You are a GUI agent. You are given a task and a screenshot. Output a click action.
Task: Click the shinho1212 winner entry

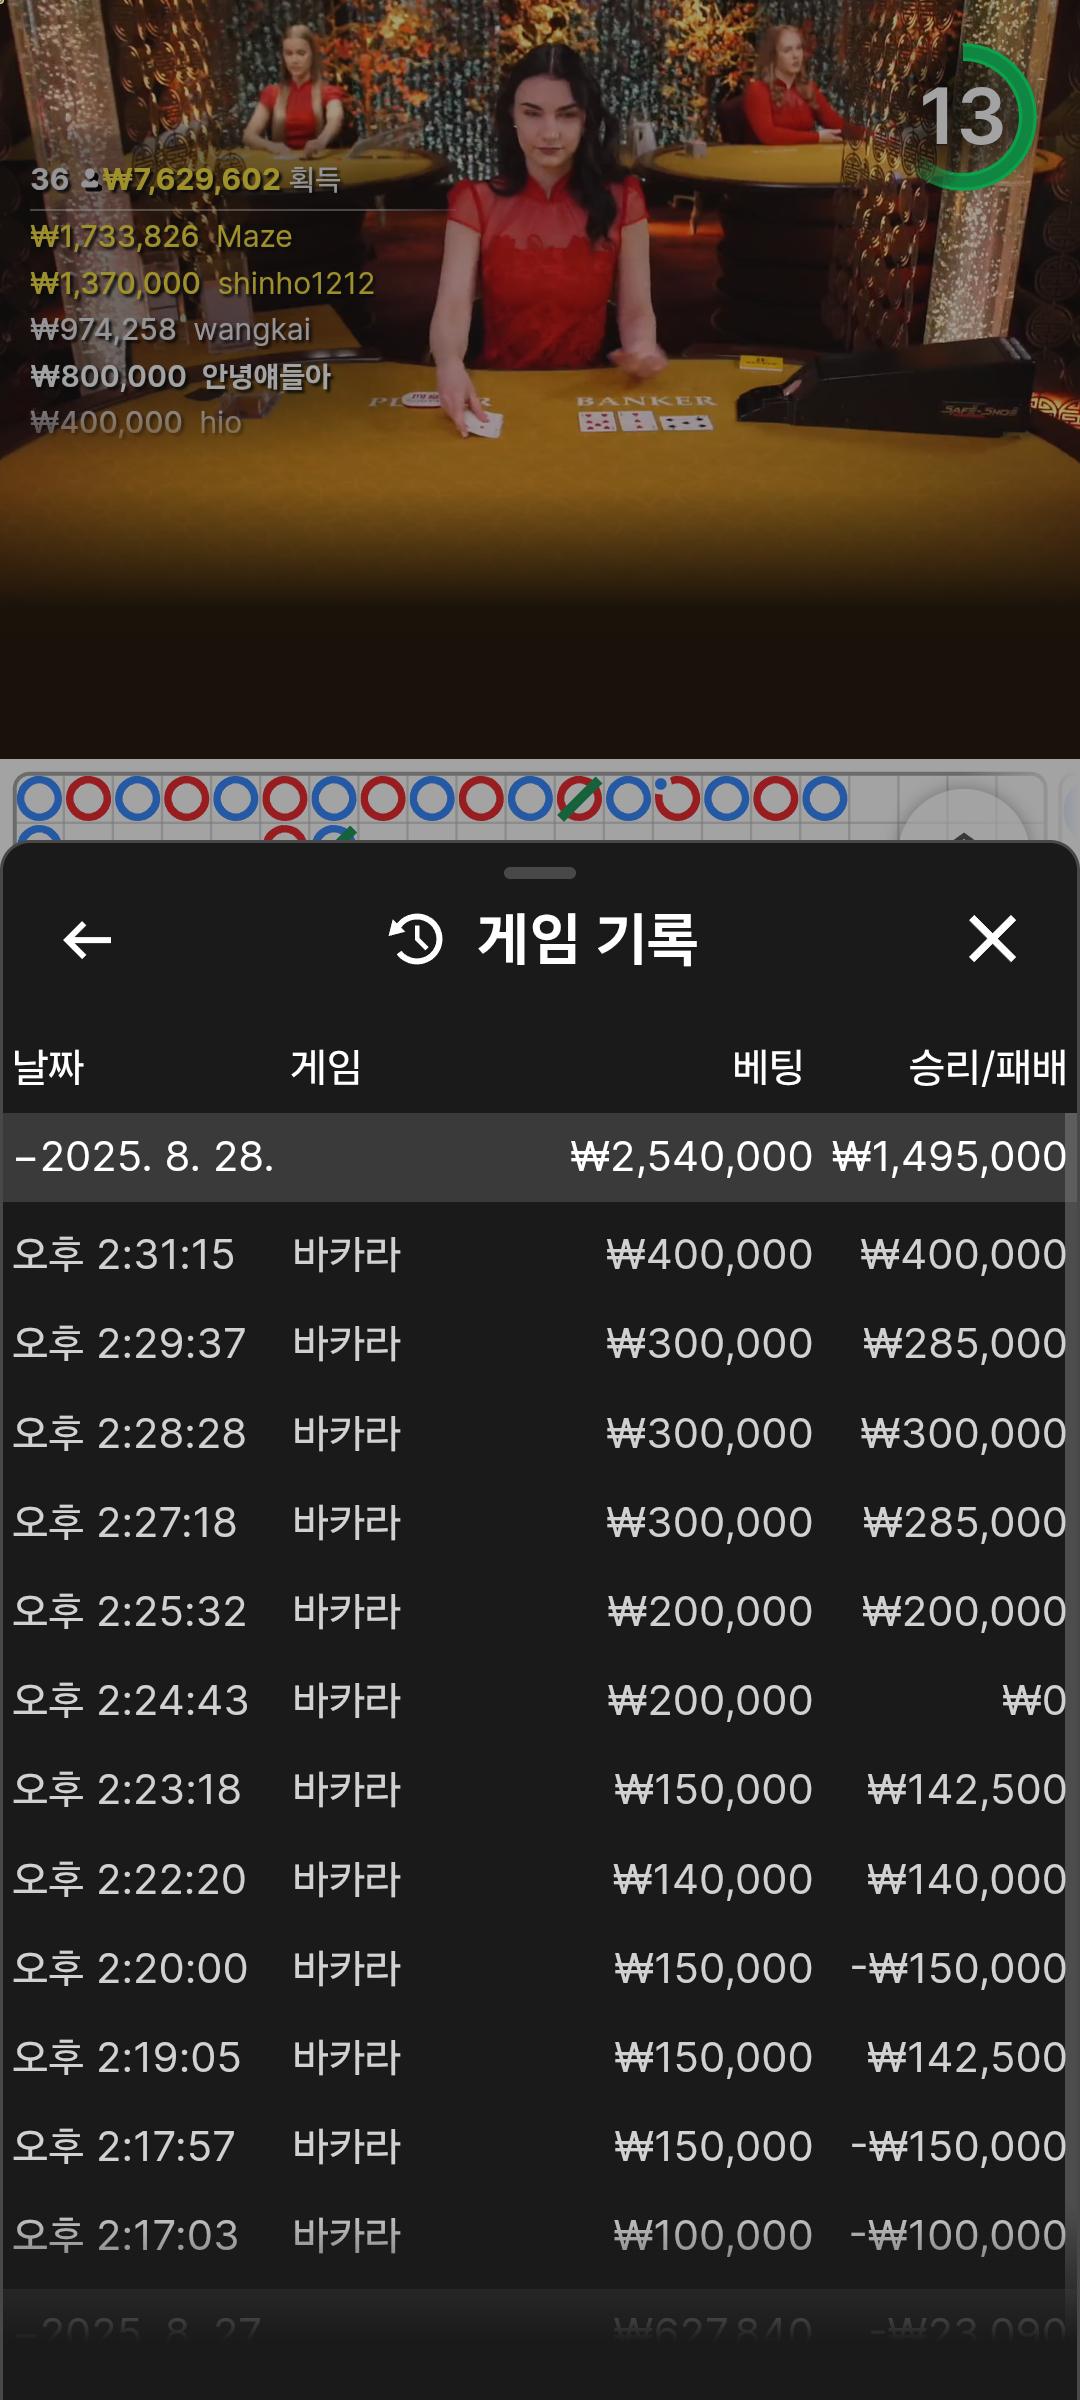click(202, 284)
